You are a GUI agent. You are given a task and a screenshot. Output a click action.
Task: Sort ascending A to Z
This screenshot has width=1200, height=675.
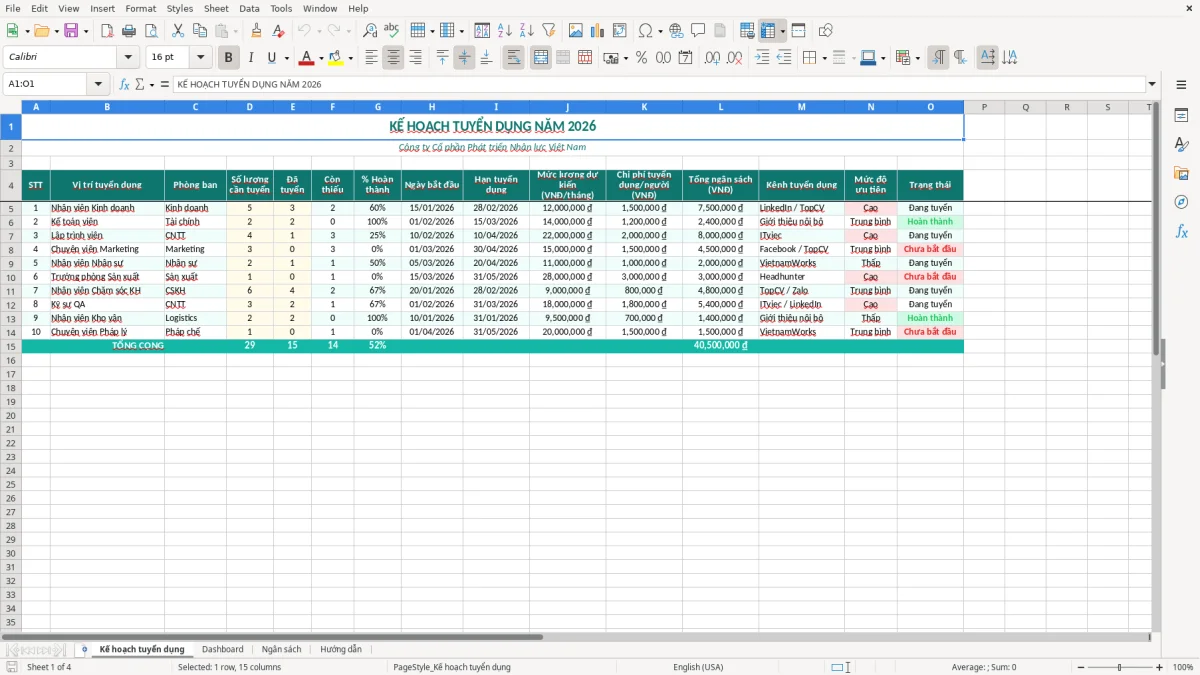tap(505, 31)
